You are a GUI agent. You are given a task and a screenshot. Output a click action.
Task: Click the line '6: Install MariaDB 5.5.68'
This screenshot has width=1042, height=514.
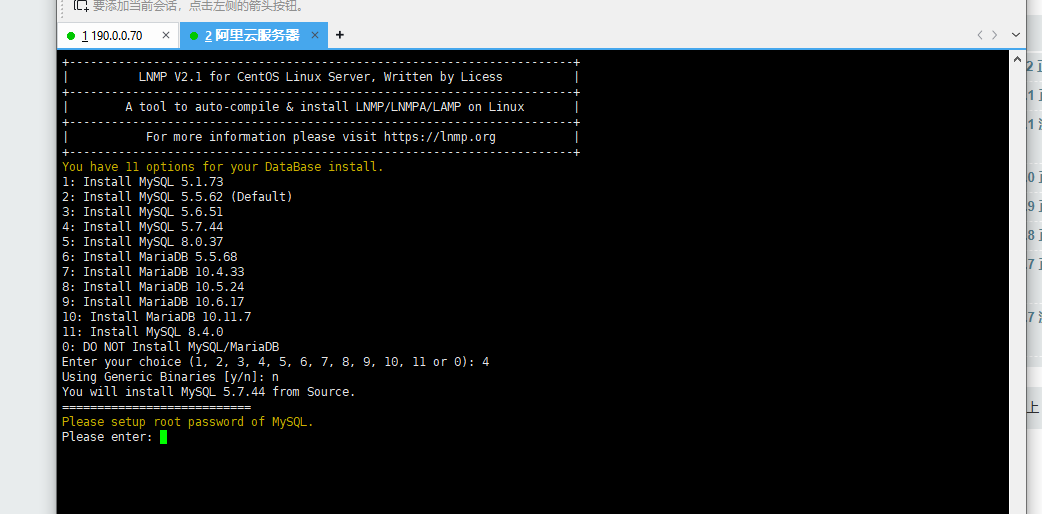point(150,257)
